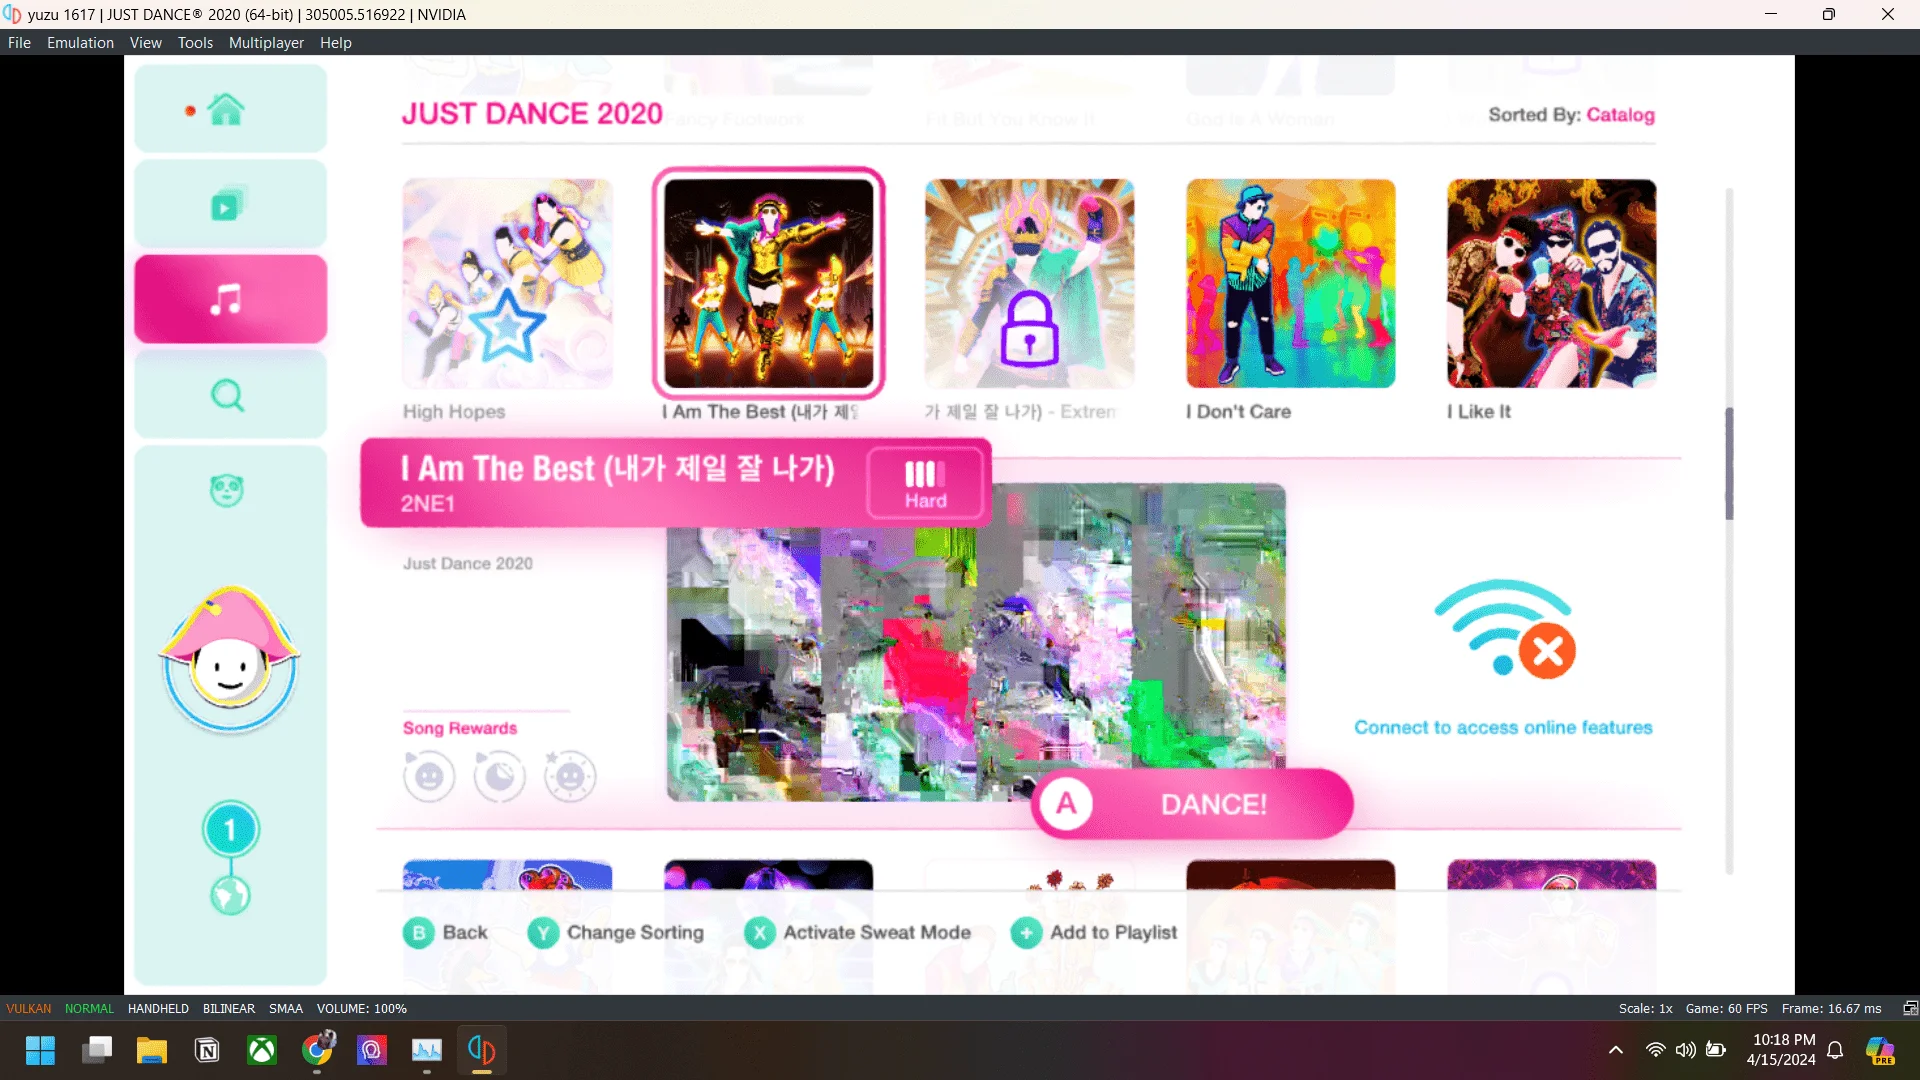Toggle the NORMAL GPU accuracy status
Image resolution: width=1920 pixels, height=1080 pixels.
point(89,1008)
